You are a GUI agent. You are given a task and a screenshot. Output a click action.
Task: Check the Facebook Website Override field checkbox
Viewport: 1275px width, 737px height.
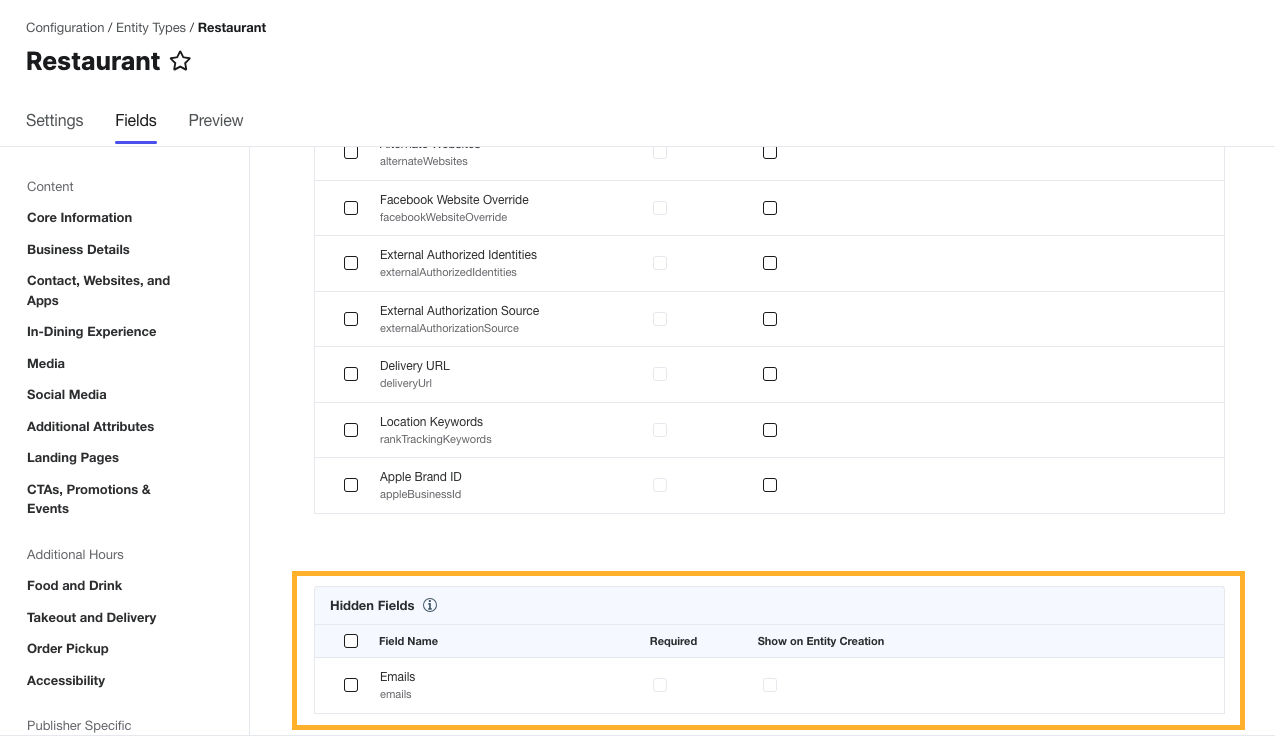tap(351, 208)
